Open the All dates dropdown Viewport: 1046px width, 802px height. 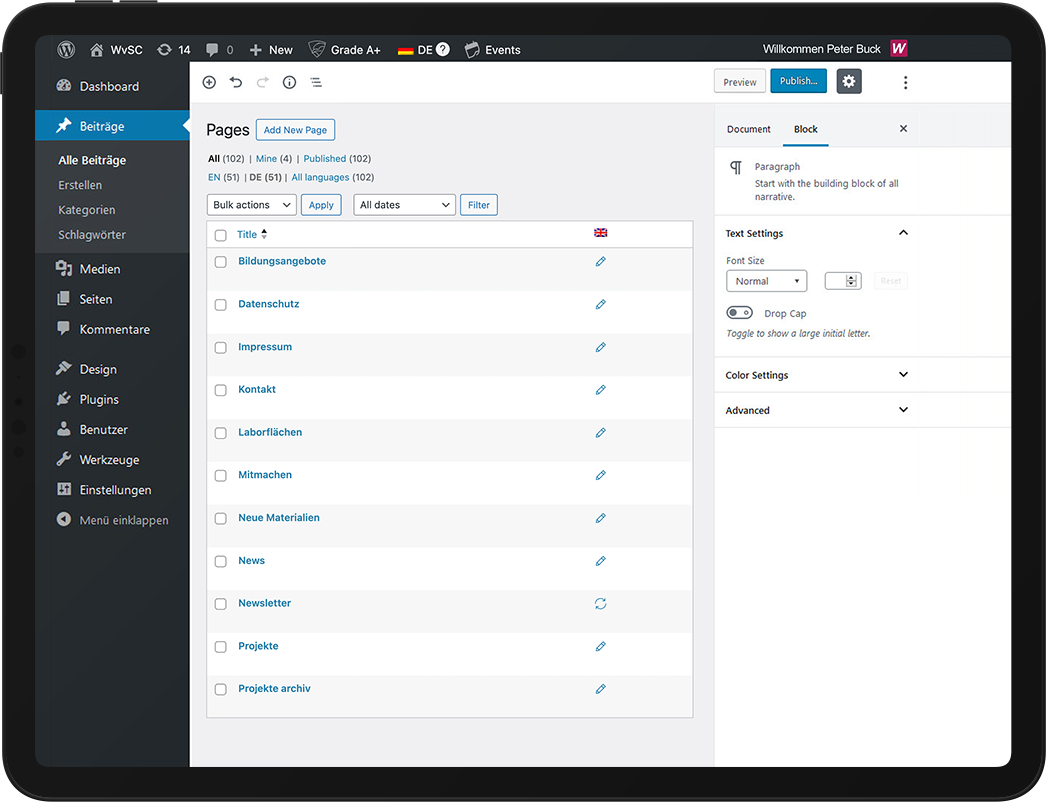[404, 205]
